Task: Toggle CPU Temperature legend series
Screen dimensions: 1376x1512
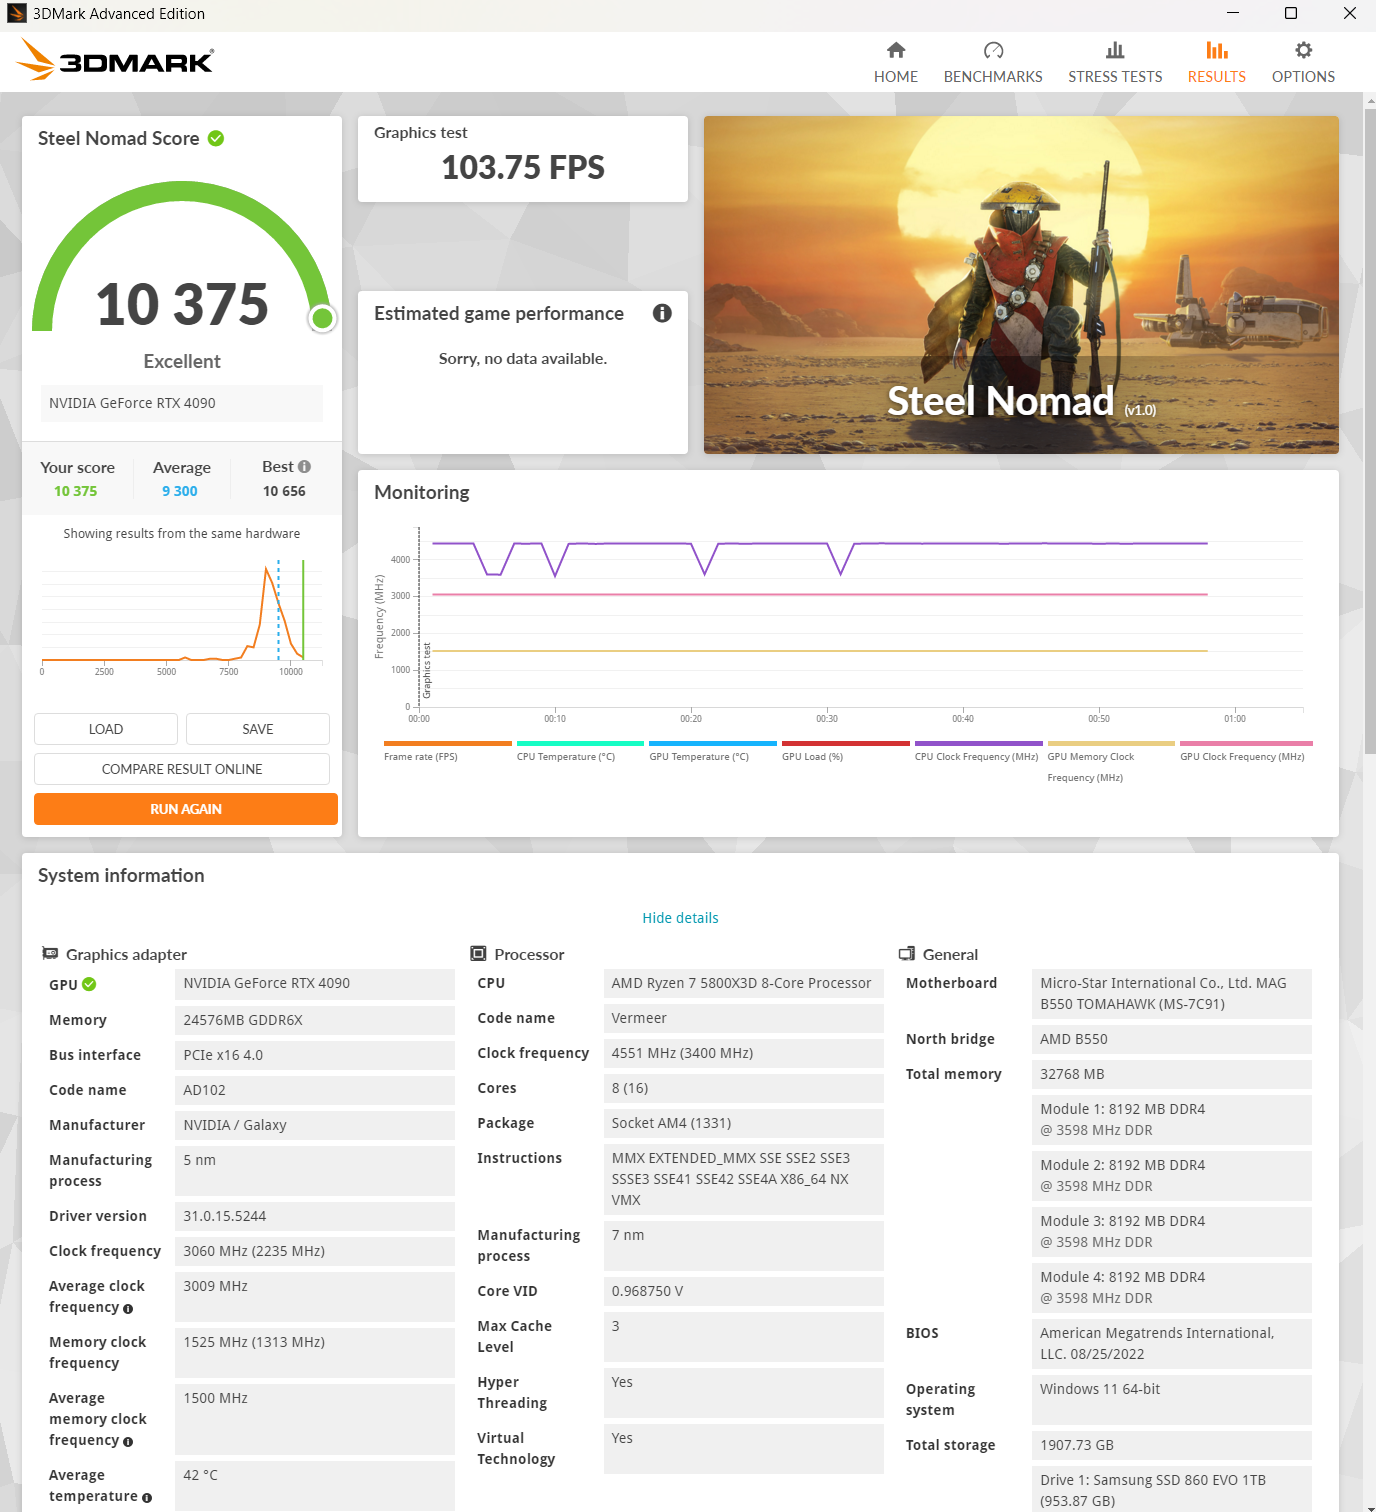Action: [580, 751]
